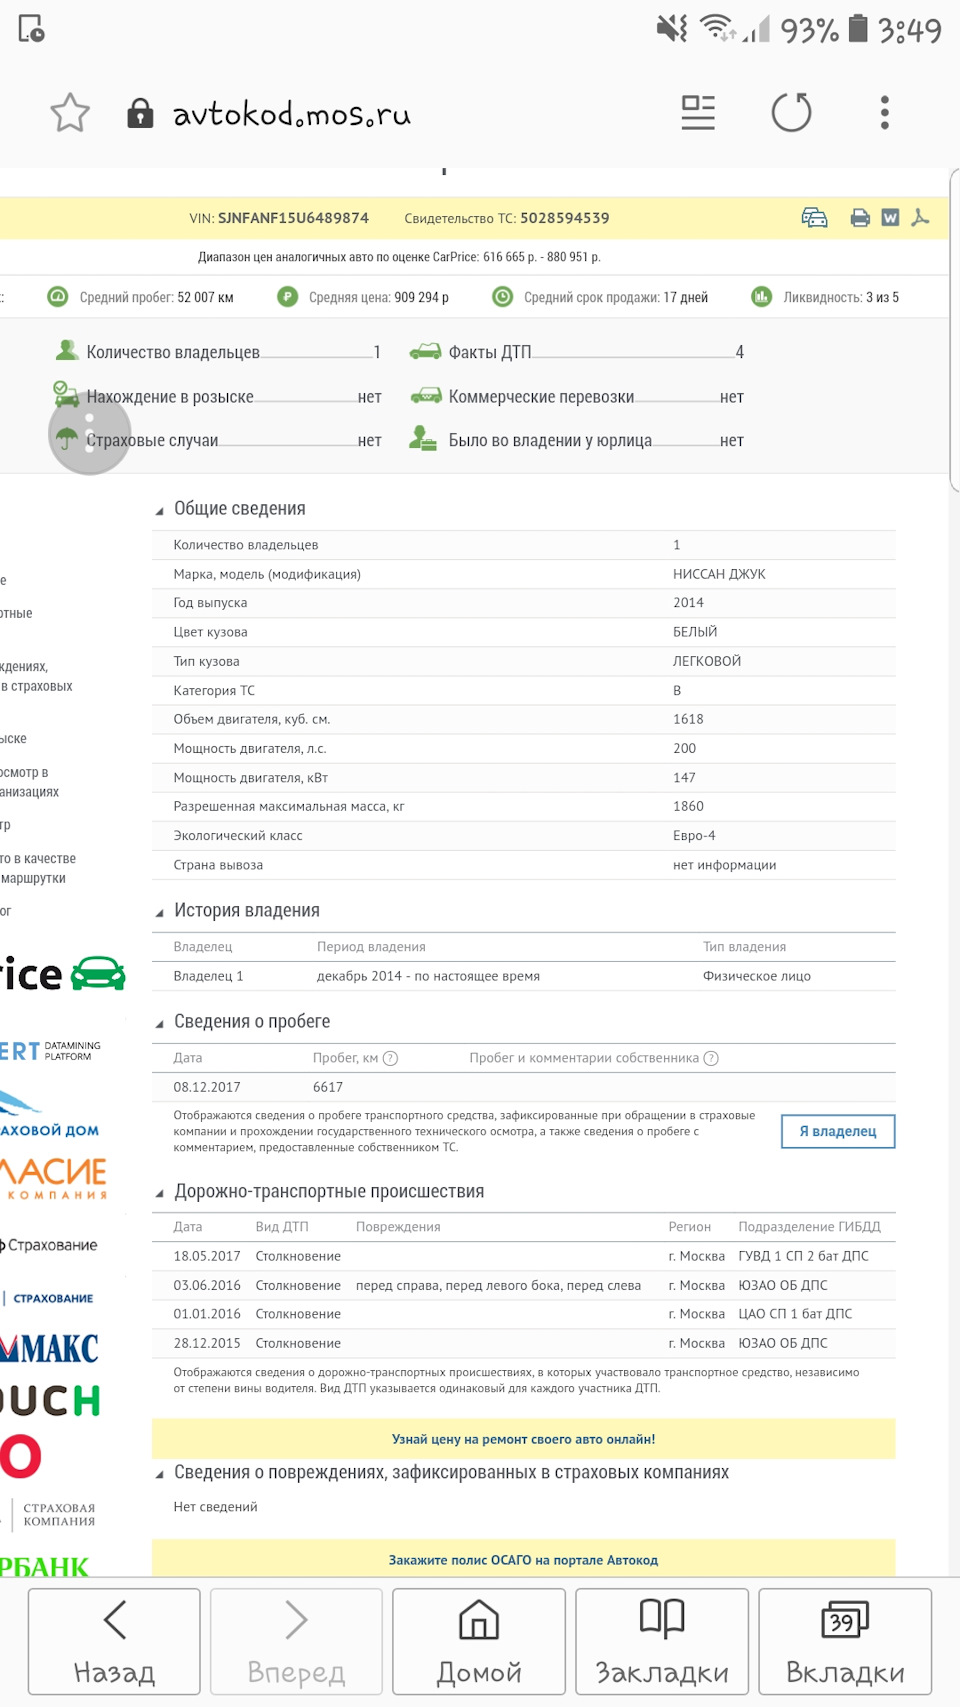The height and width of the screenshot is (1707, 960).
Task: Go back with Назад button
Action: pyautogui.click(x=114, y=1641)
